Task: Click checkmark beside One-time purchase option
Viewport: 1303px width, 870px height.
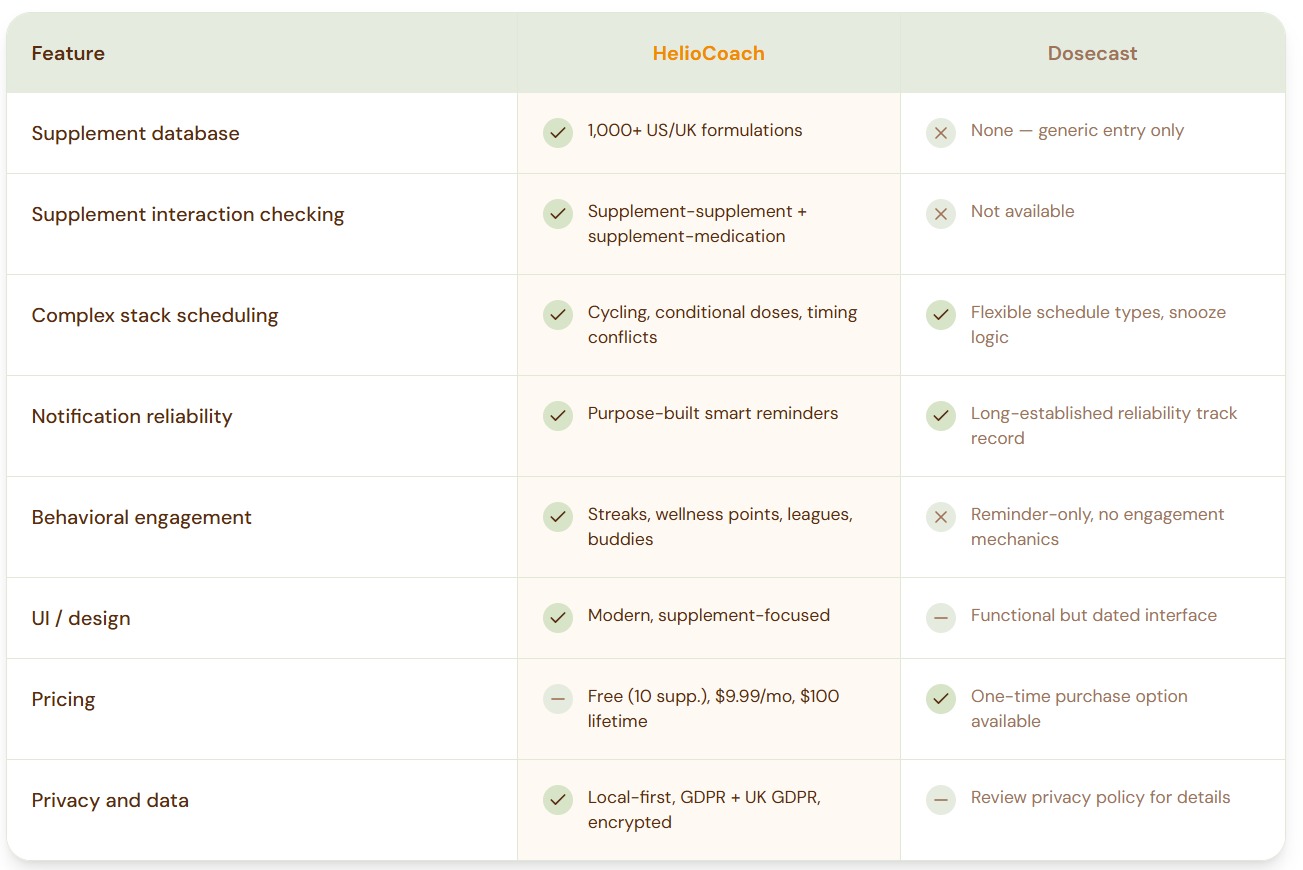Action: pyautogui.click(x=940, y=698)
